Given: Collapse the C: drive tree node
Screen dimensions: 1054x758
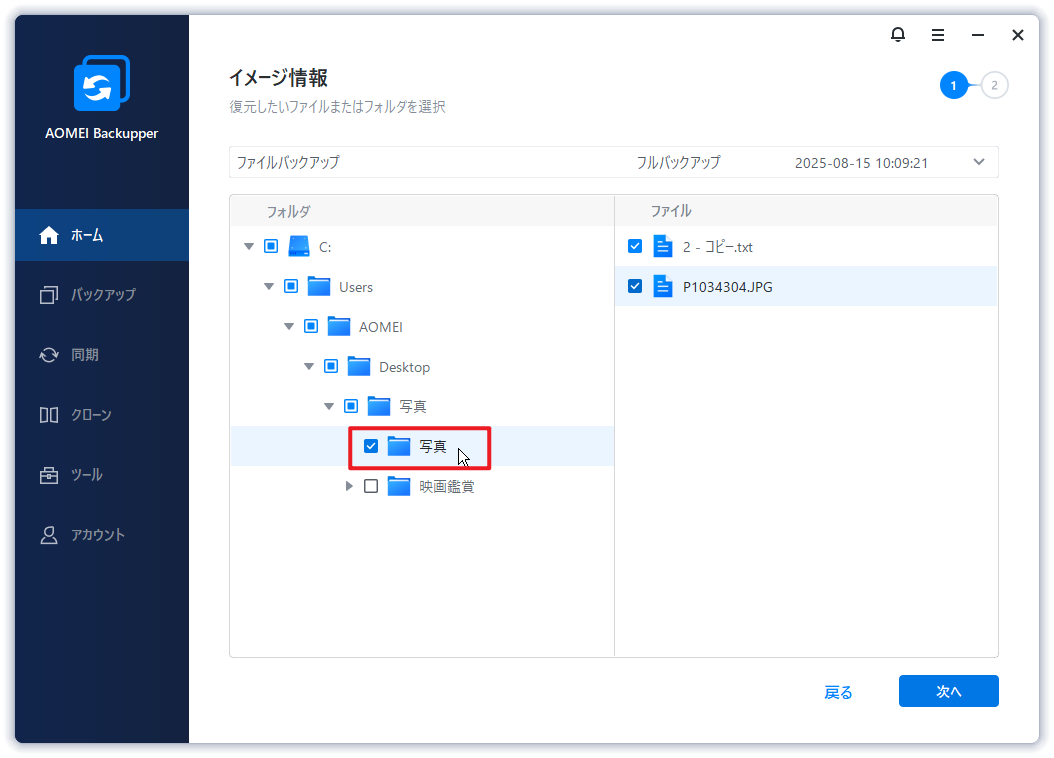Looking at the screenshot, I should (x=249, y=247).
